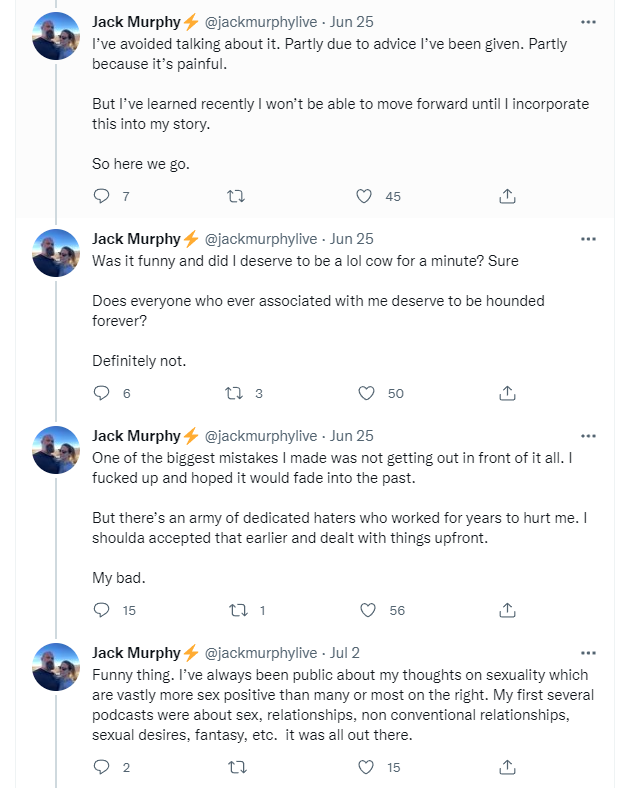Like the tweet with 56 likes

click(366, 610)
